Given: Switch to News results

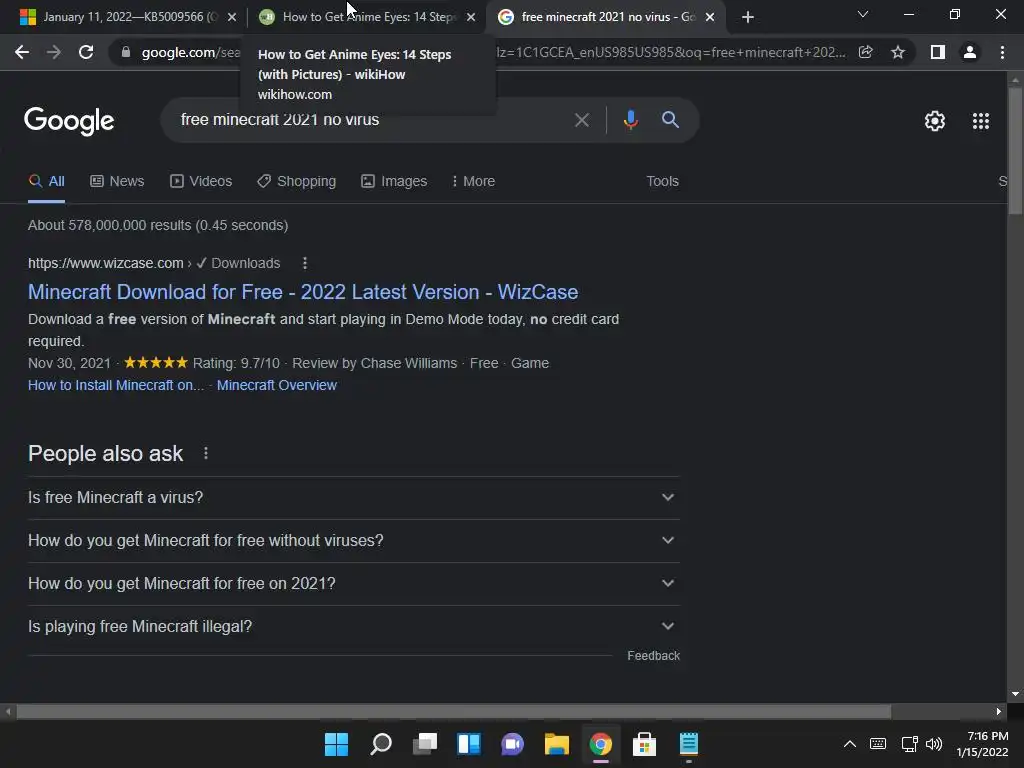Looking at the screenshot, I should click(x=117, y=182).
